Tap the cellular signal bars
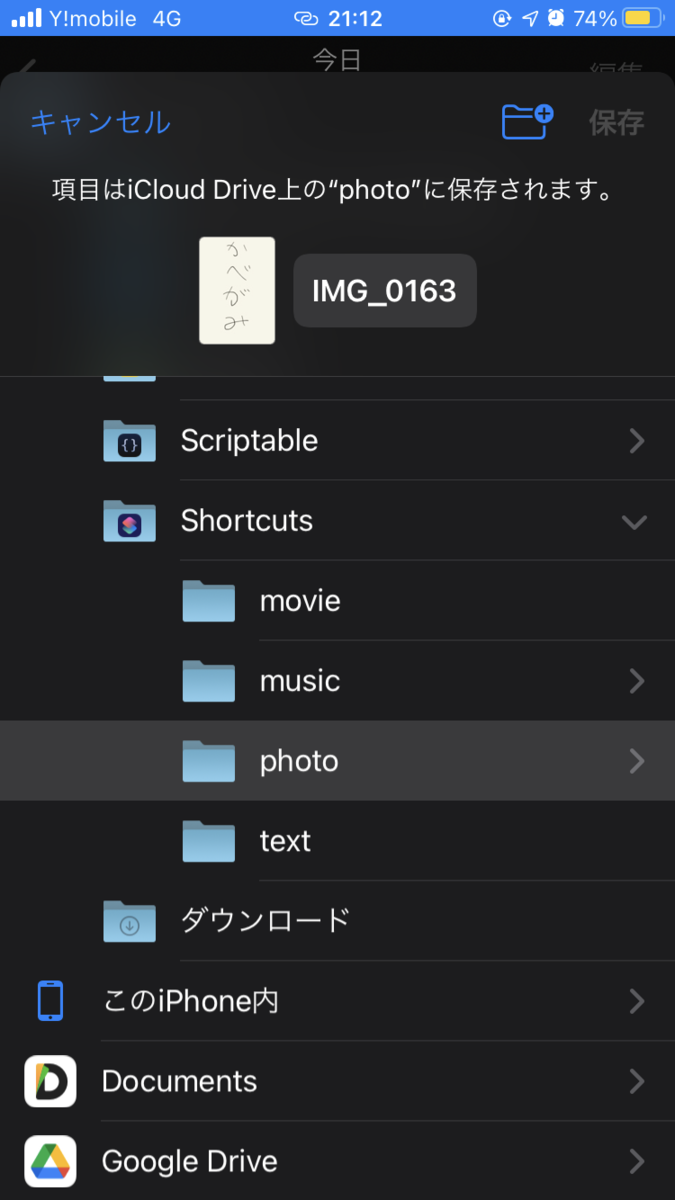Screen dimensions: 675x1200 (x=26, y=18)
